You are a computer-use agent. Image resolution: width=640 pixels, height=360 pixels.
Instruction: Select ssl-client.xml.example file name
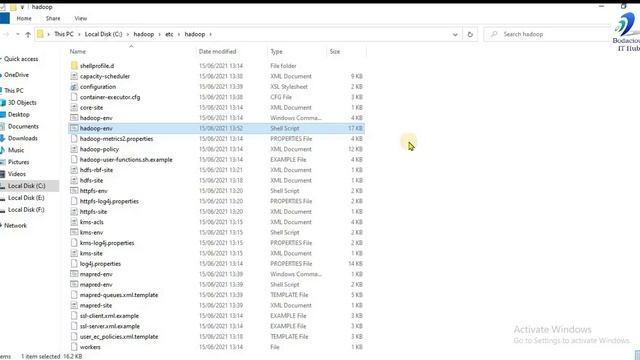(109, 316)
